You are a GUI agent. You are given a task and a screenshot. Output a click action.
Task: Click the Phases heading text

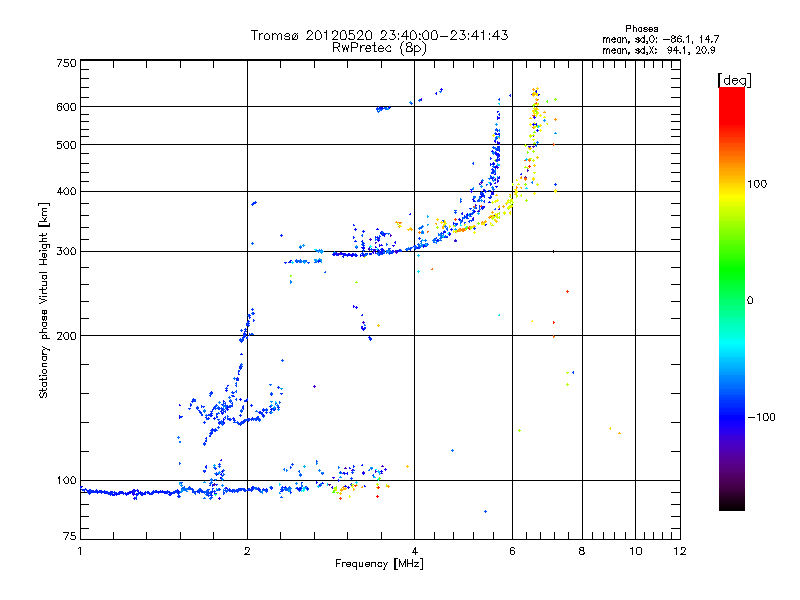pos(641,28)
